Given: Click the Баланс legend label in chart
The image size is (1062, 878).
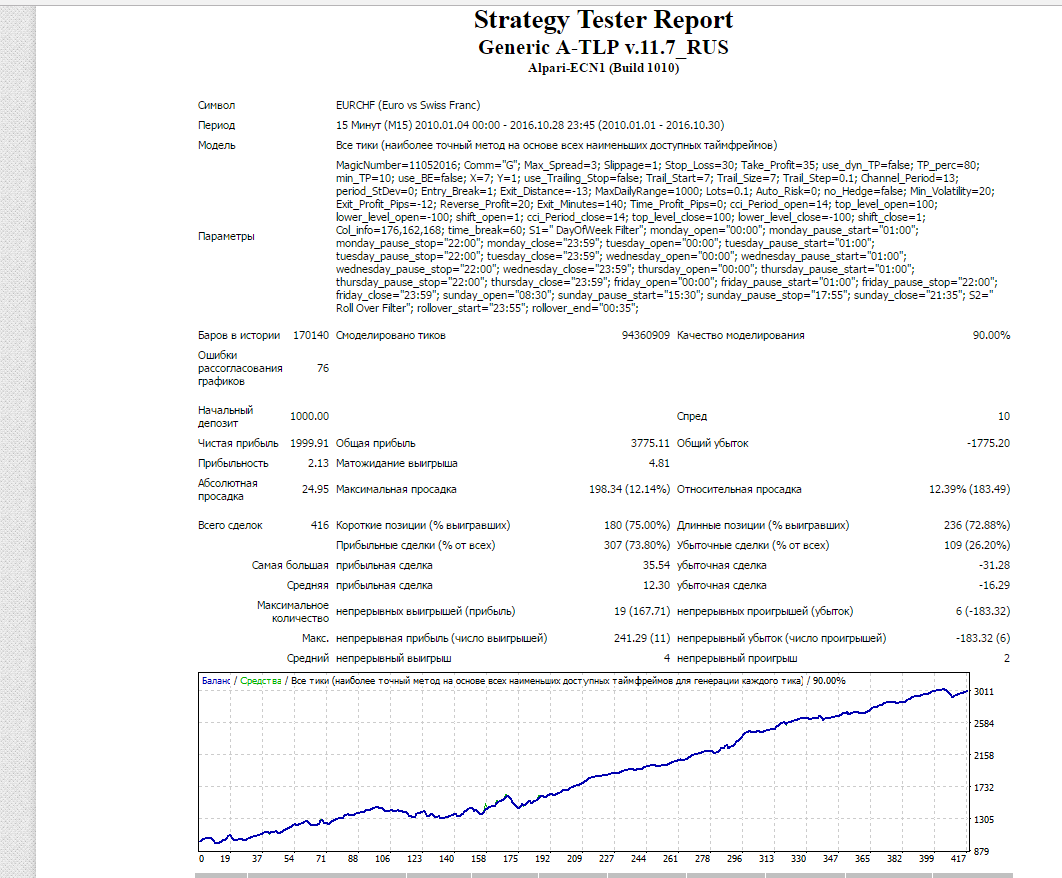Looking at the screenshot, I should (x=216, y=681).
